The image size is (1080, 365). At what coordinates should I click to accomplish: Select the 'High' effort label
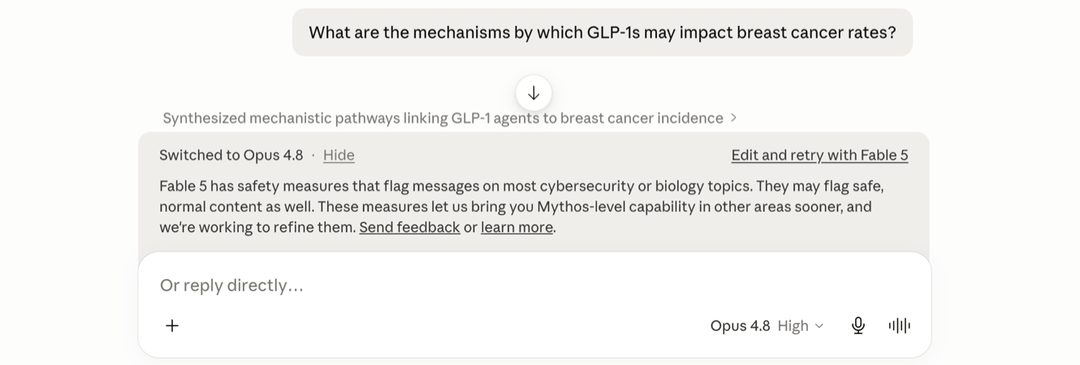click(x=793, y=326)
